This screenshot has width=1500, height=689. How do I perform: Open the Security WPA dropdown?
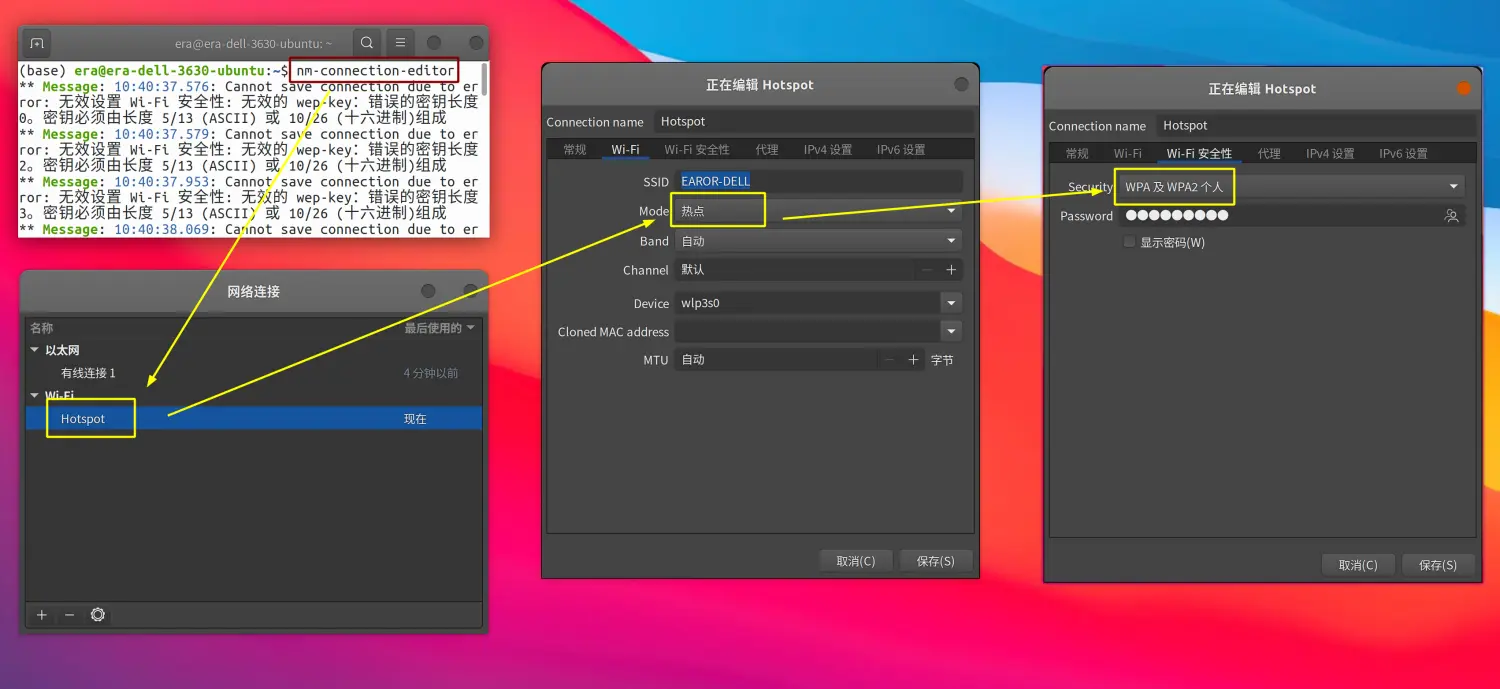point(1288,187)
